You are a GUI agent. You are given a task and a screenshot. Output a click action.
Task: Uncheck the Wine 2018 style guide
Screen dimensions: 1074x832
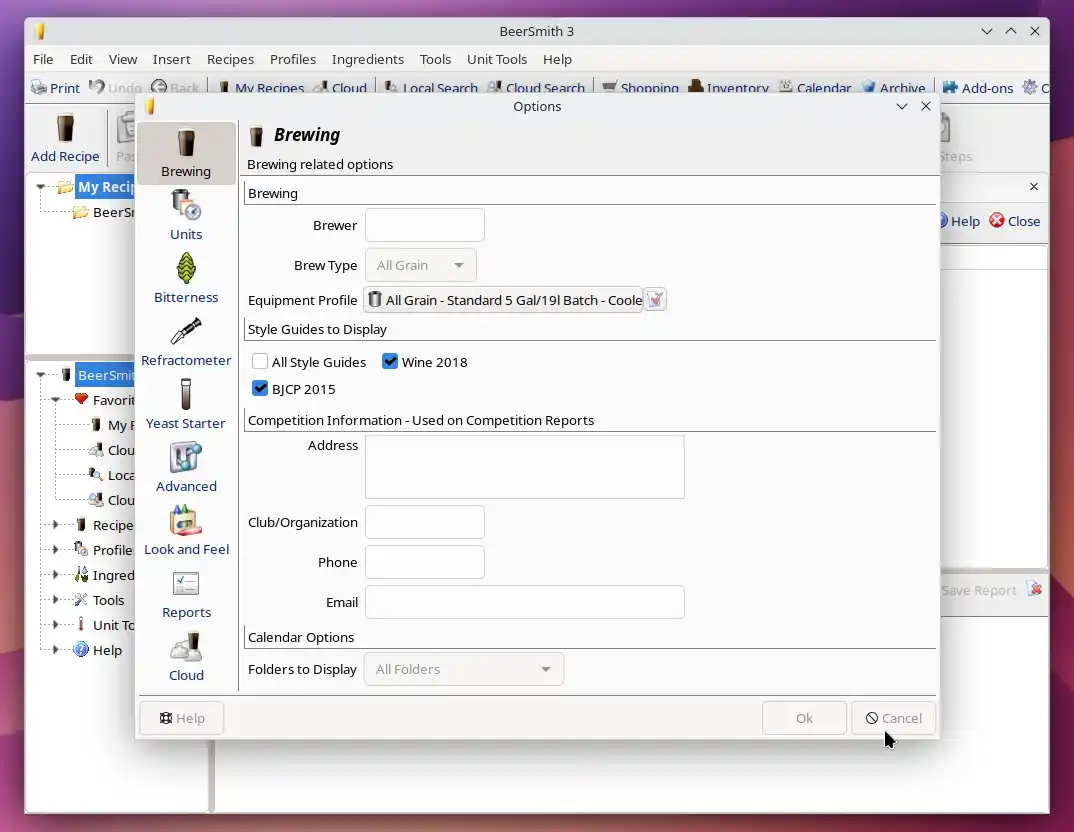click(390, 362)
